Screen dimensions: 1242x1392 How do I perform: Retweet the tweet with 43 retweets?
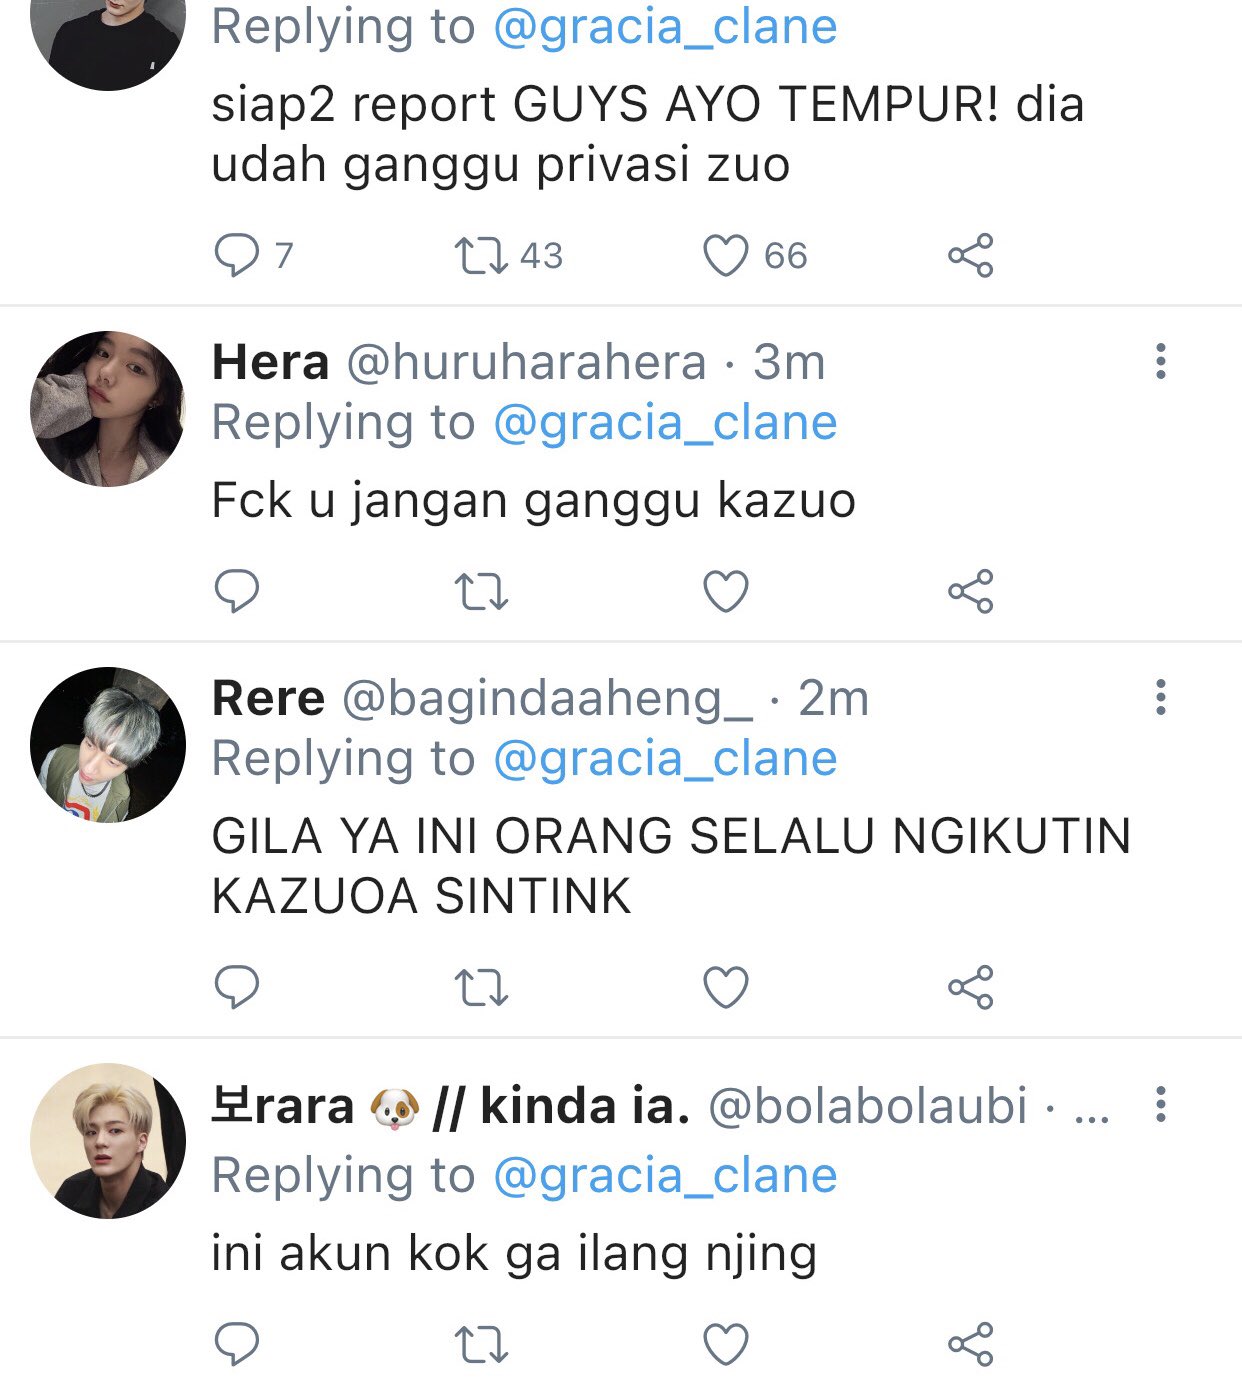pyautogui.click(x=481, y=256)
